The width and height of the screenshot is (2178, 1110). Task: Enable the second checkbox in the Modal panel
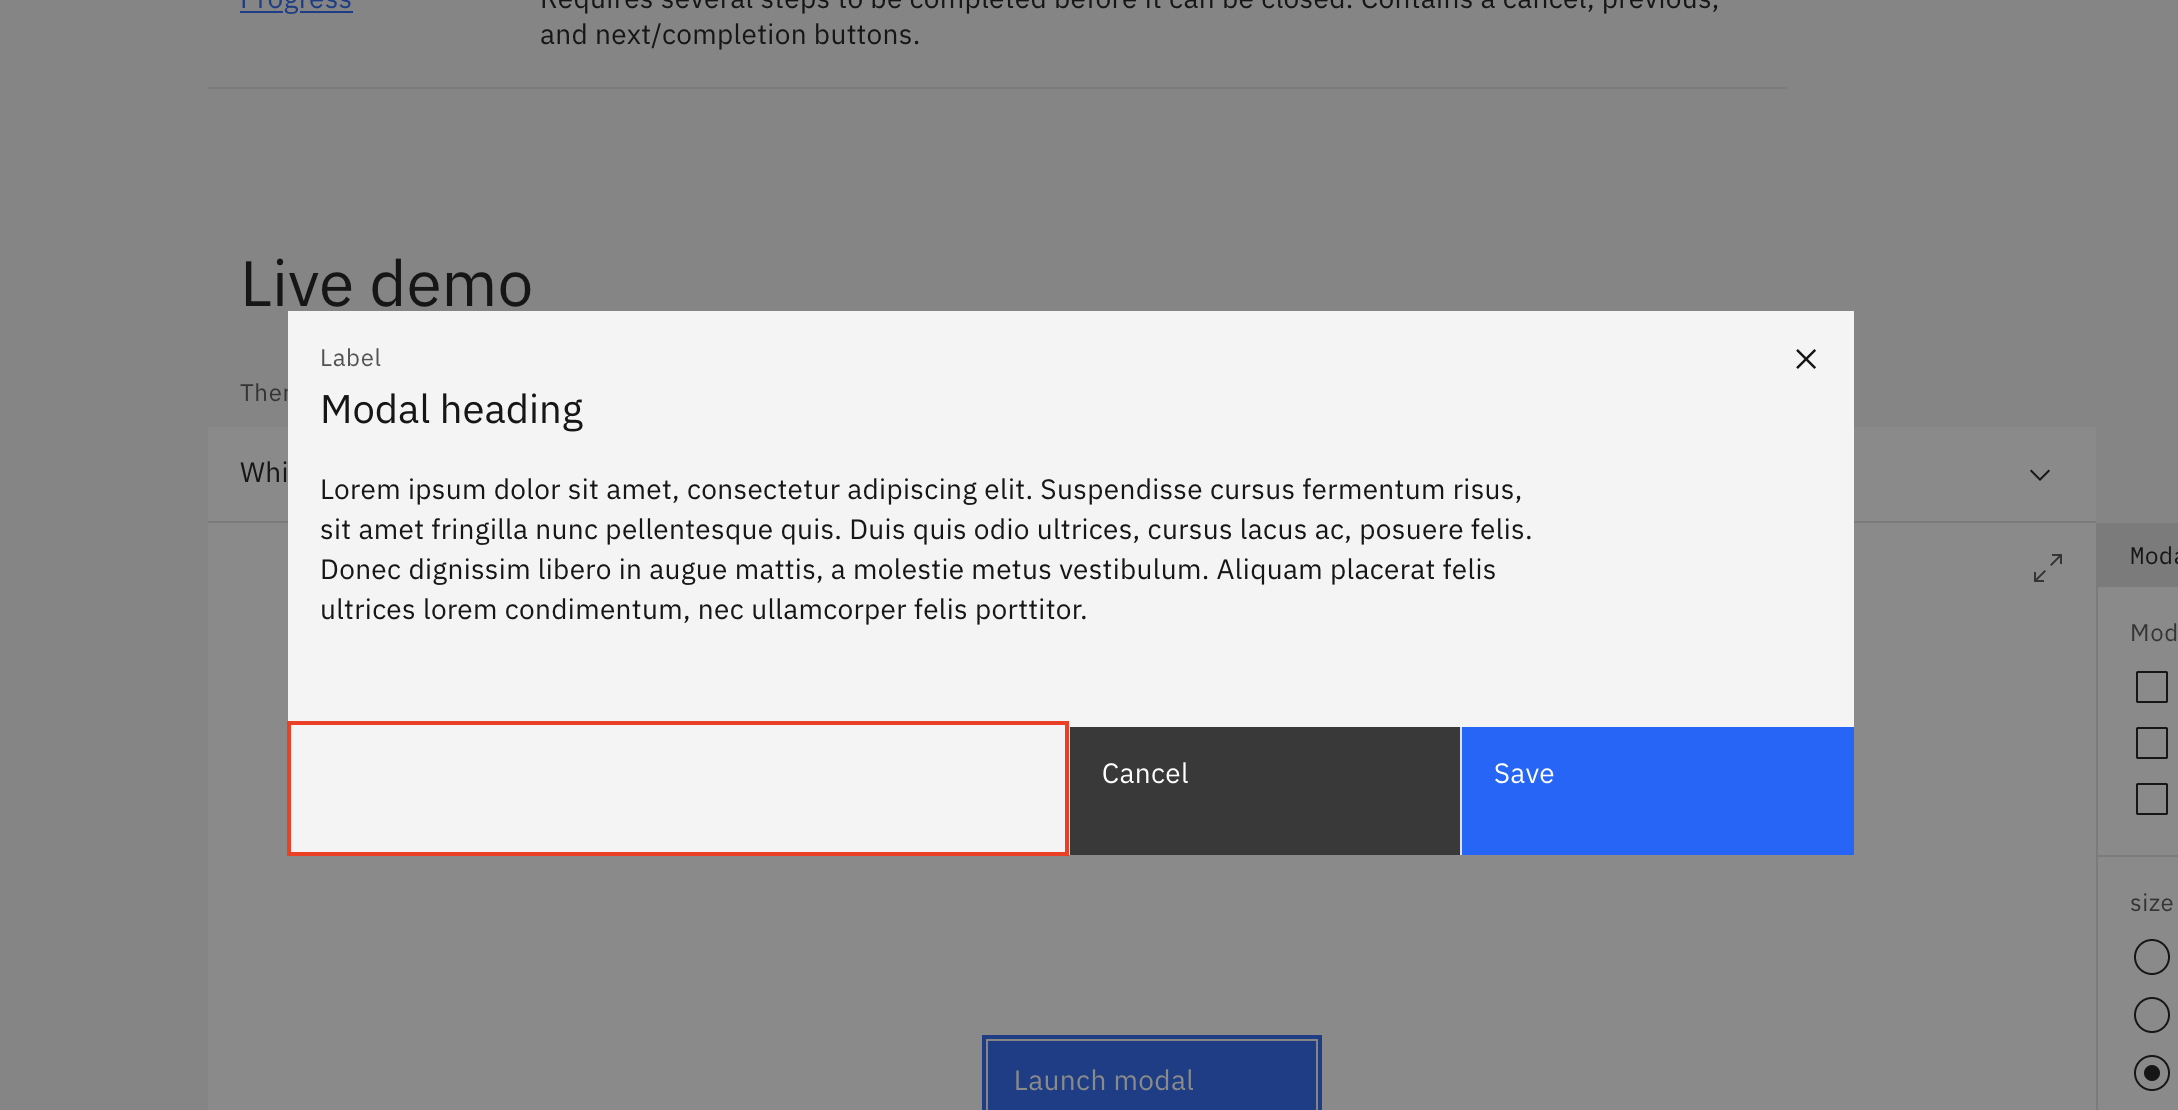pyautogui.click(x=2152, y=742)
